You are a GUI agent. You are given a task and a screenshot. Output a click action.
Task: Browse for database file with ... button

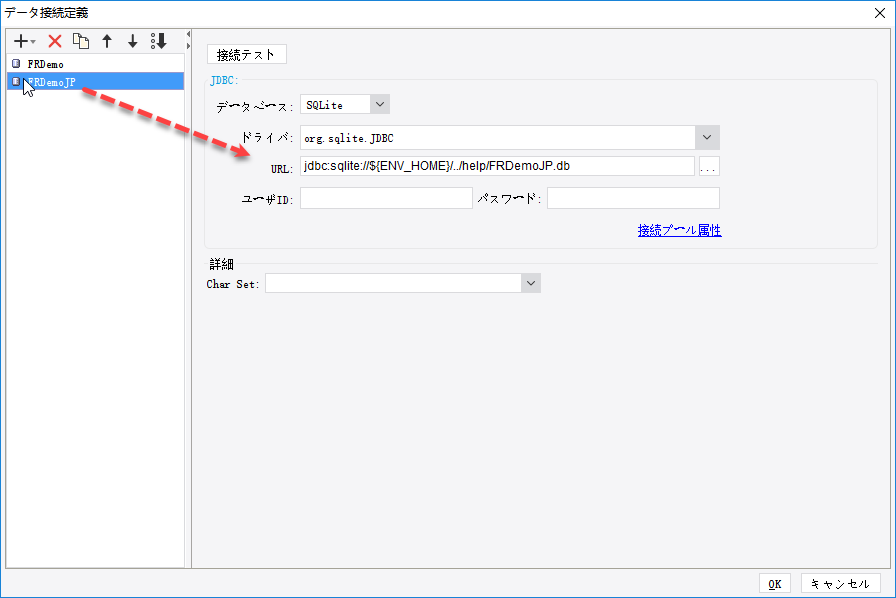[709, 166]
